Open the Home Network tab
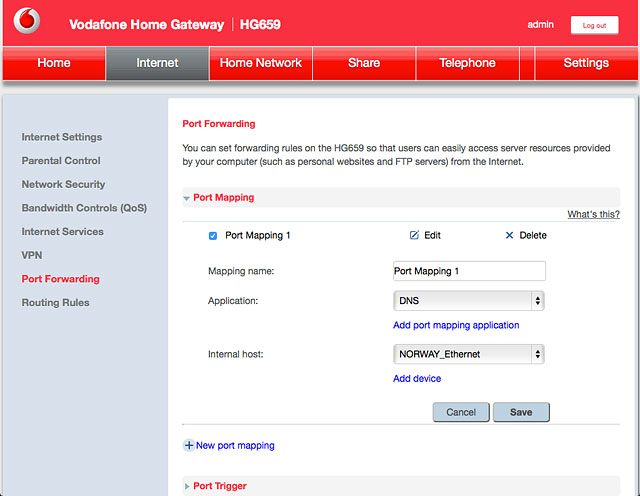Viewport: 640px width, 496px height. pos(260,63)
